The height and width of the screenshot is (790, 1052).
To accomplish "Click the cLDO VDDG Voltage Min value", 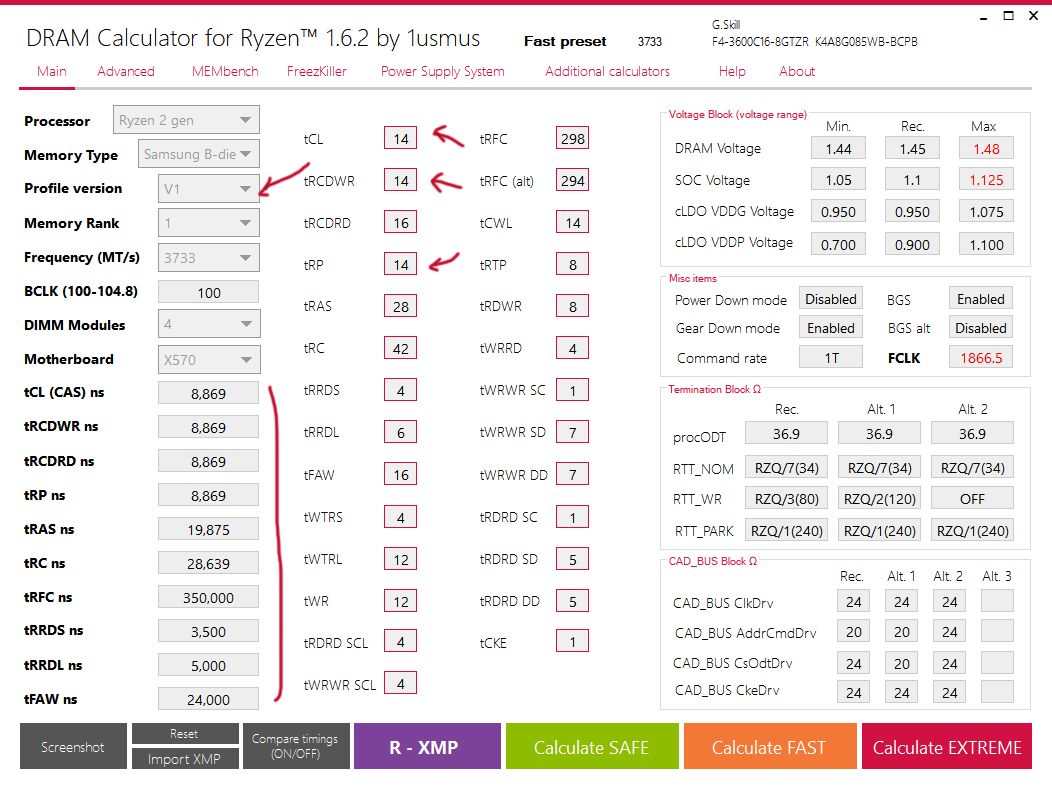I will (x=838, y=211).
